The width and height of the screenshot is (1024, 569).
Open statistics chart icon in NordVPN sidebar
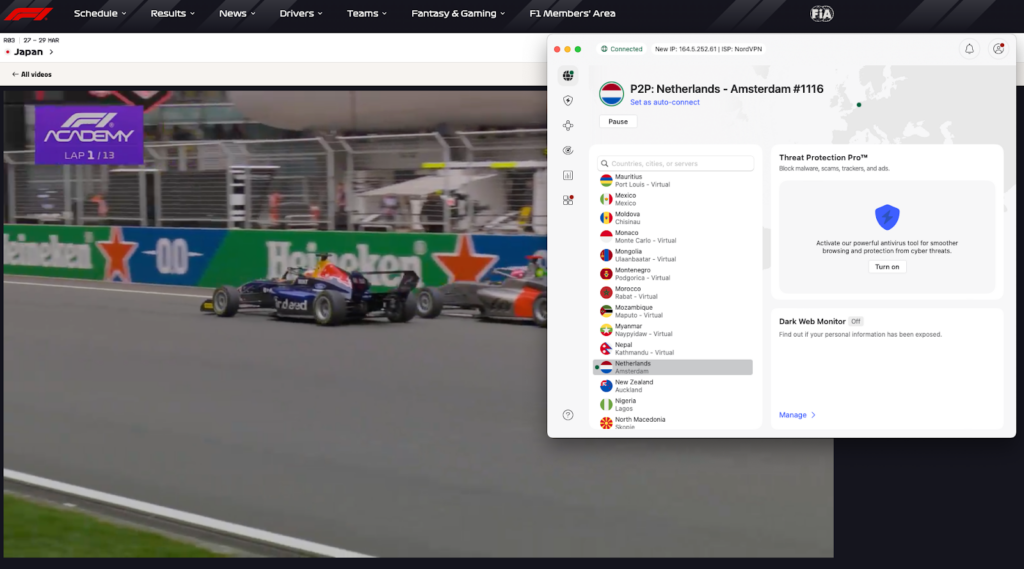coord(568,175)
